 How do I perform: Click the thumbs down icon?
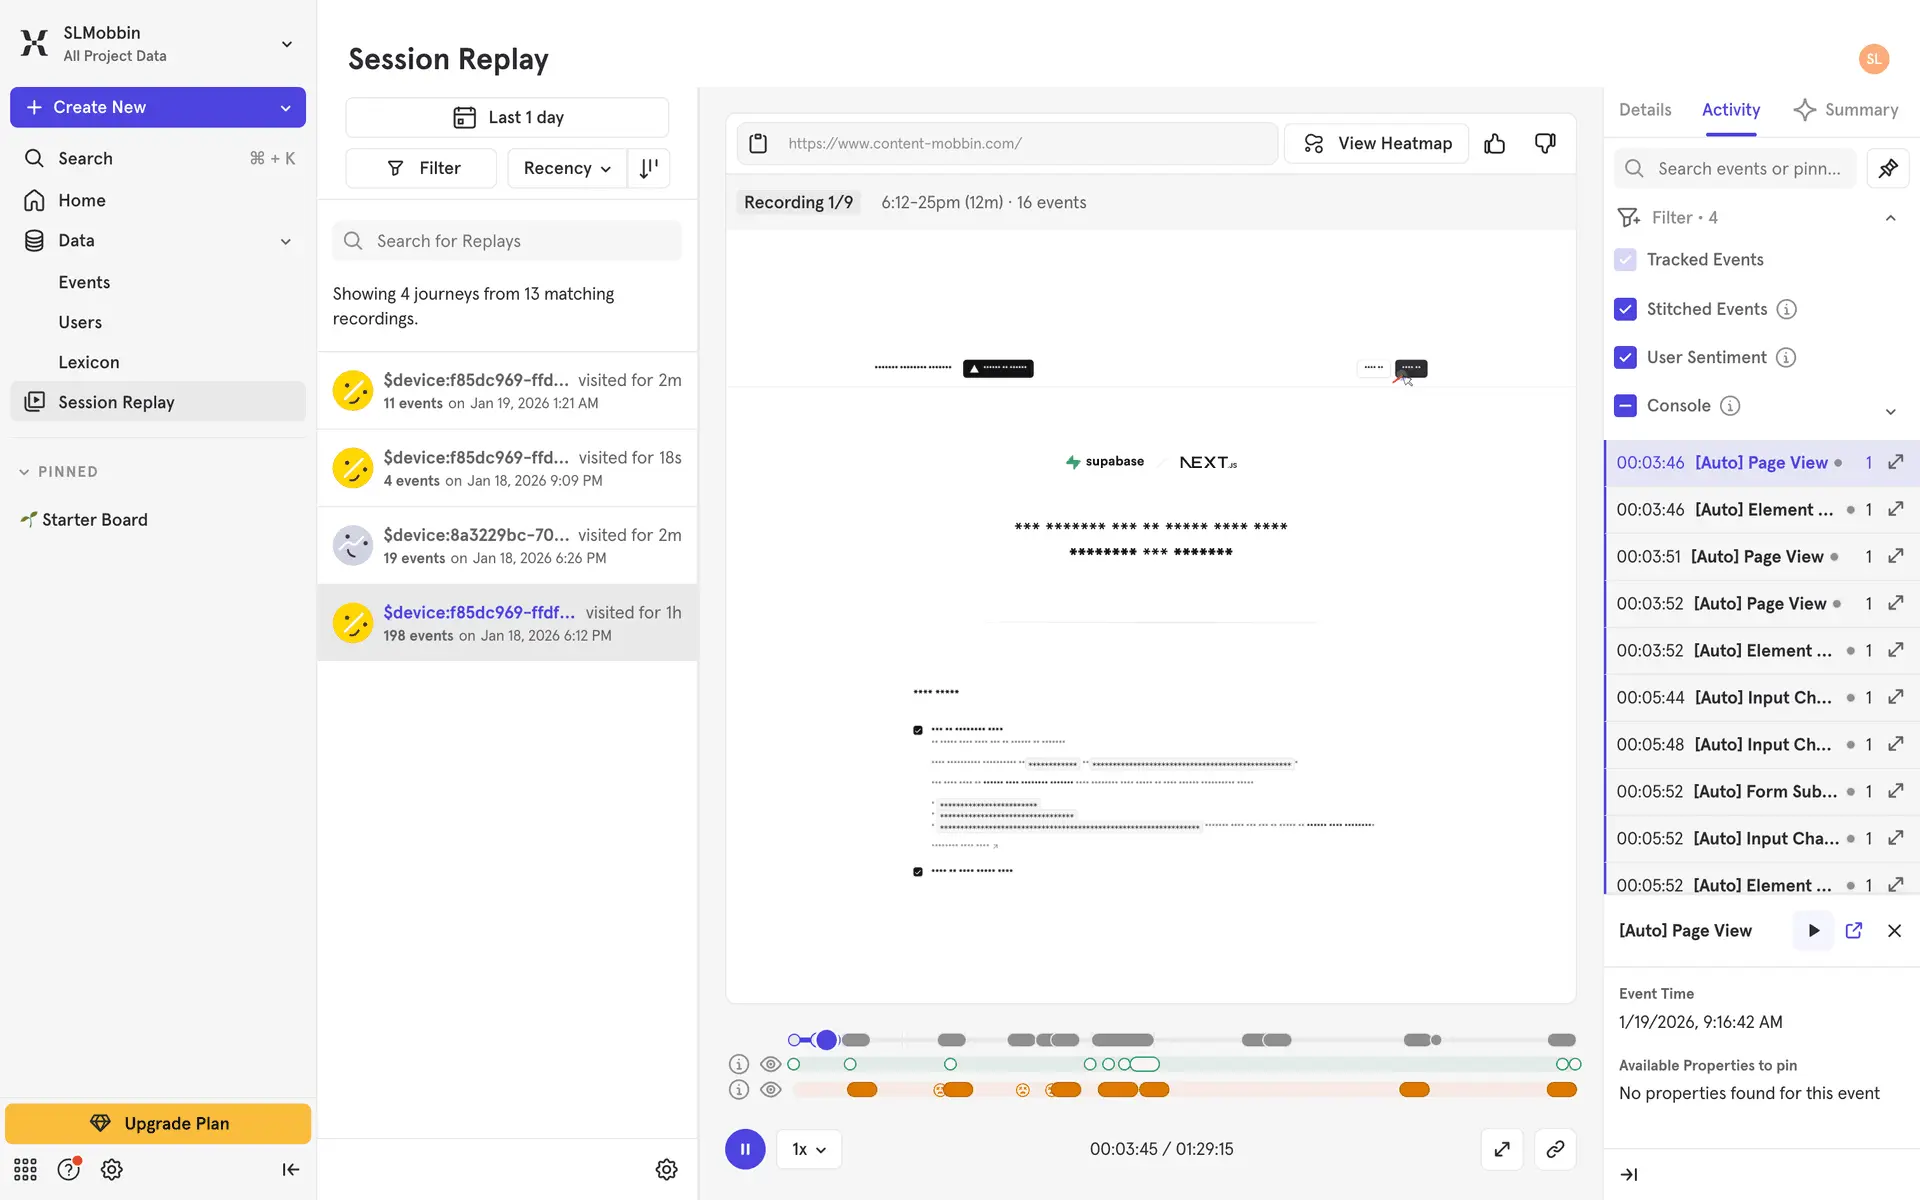(x=1545, y=144)
